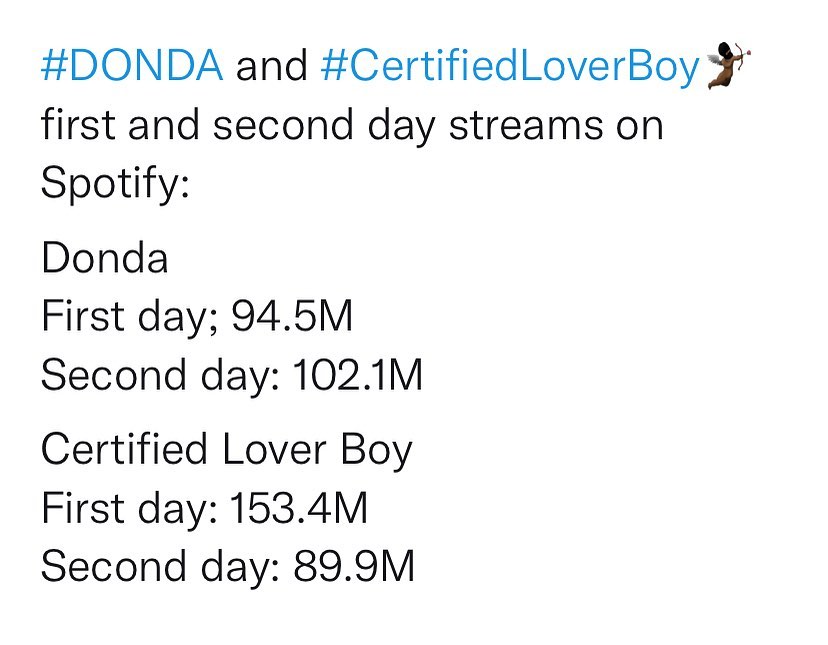Click the 102.1M stream count
828x645 pixels.
coord(358,375)
